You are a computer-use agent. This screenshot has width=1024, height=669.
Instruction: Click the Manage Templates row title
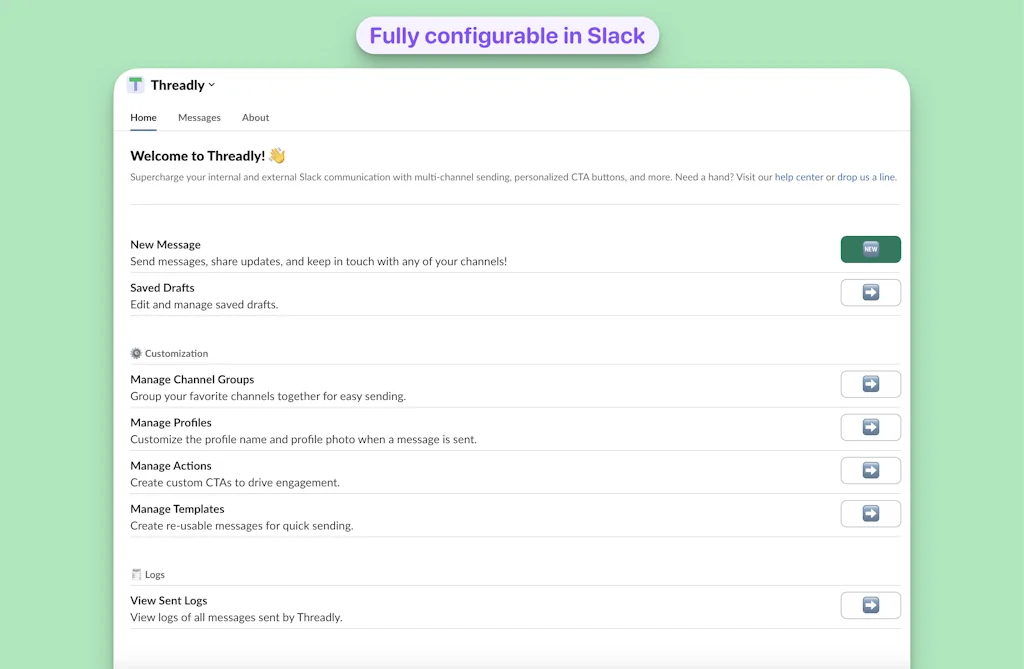pyautogui.click(x=177, y=509)
